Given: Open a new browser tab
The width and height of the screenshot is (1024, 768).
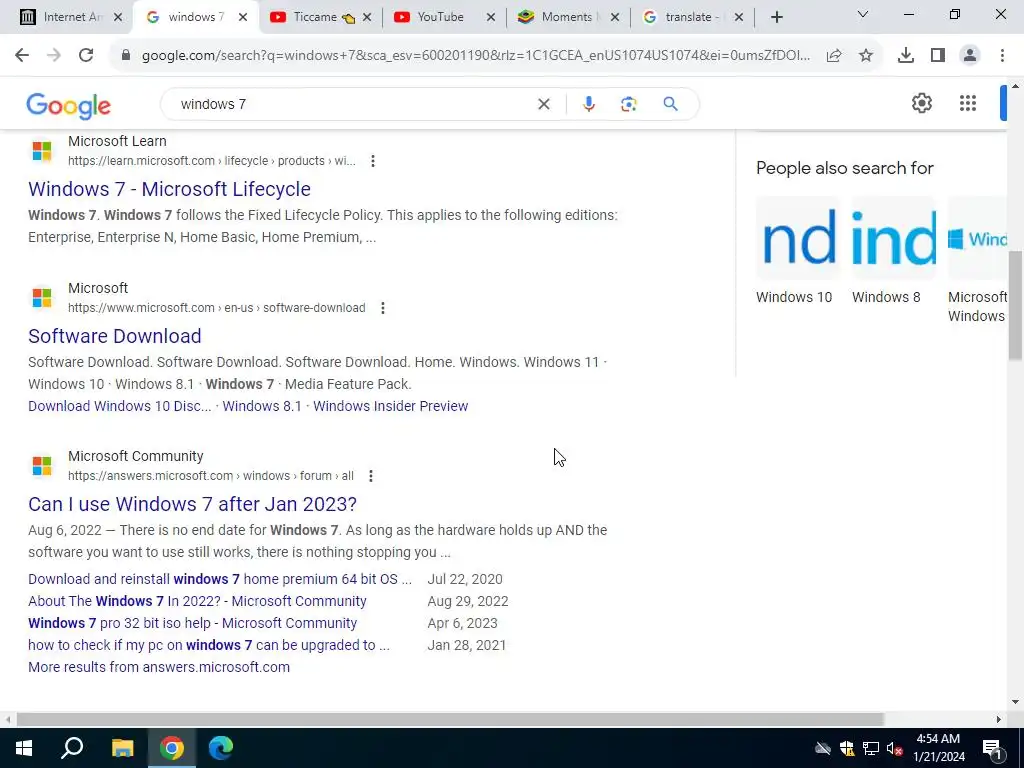Looking at the screenshot, I should [x=776, y=17].
